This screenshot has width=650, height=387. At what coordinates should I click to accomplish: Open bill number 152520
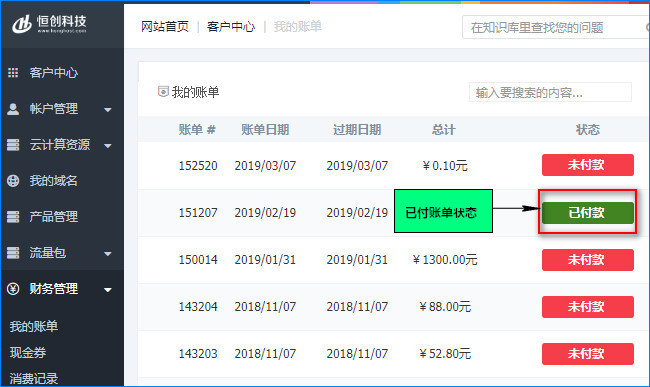coord(198,166)
